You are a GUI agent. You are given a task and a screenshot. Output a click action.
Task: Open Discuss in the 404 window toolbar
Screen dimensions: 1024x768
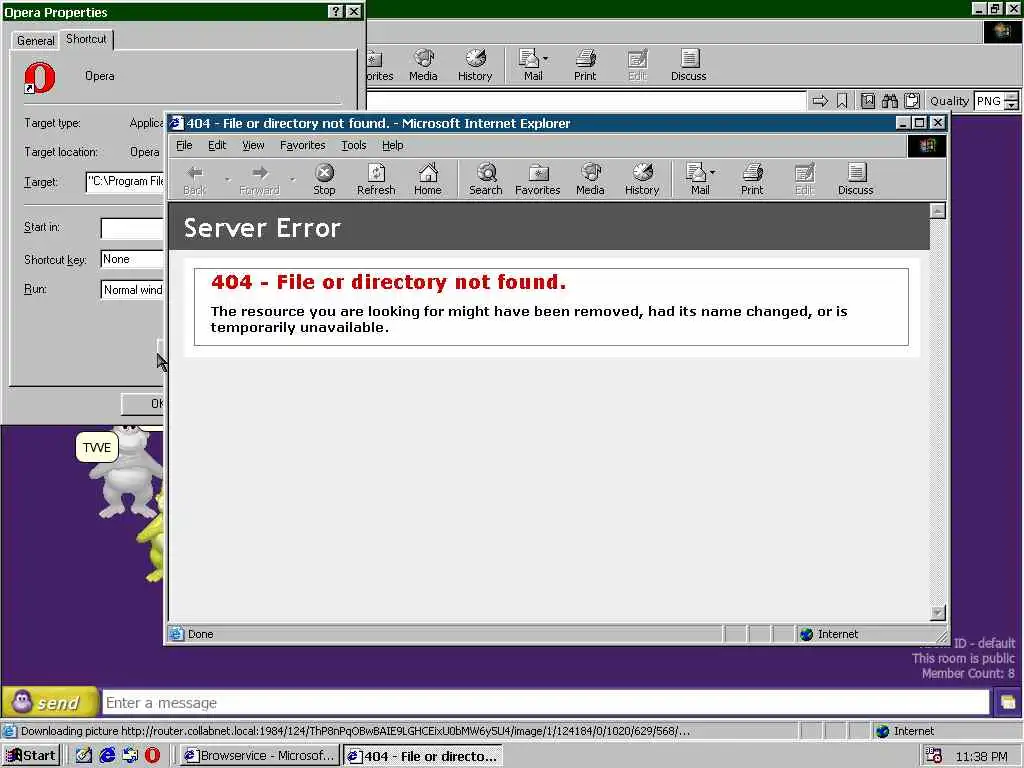856,179
